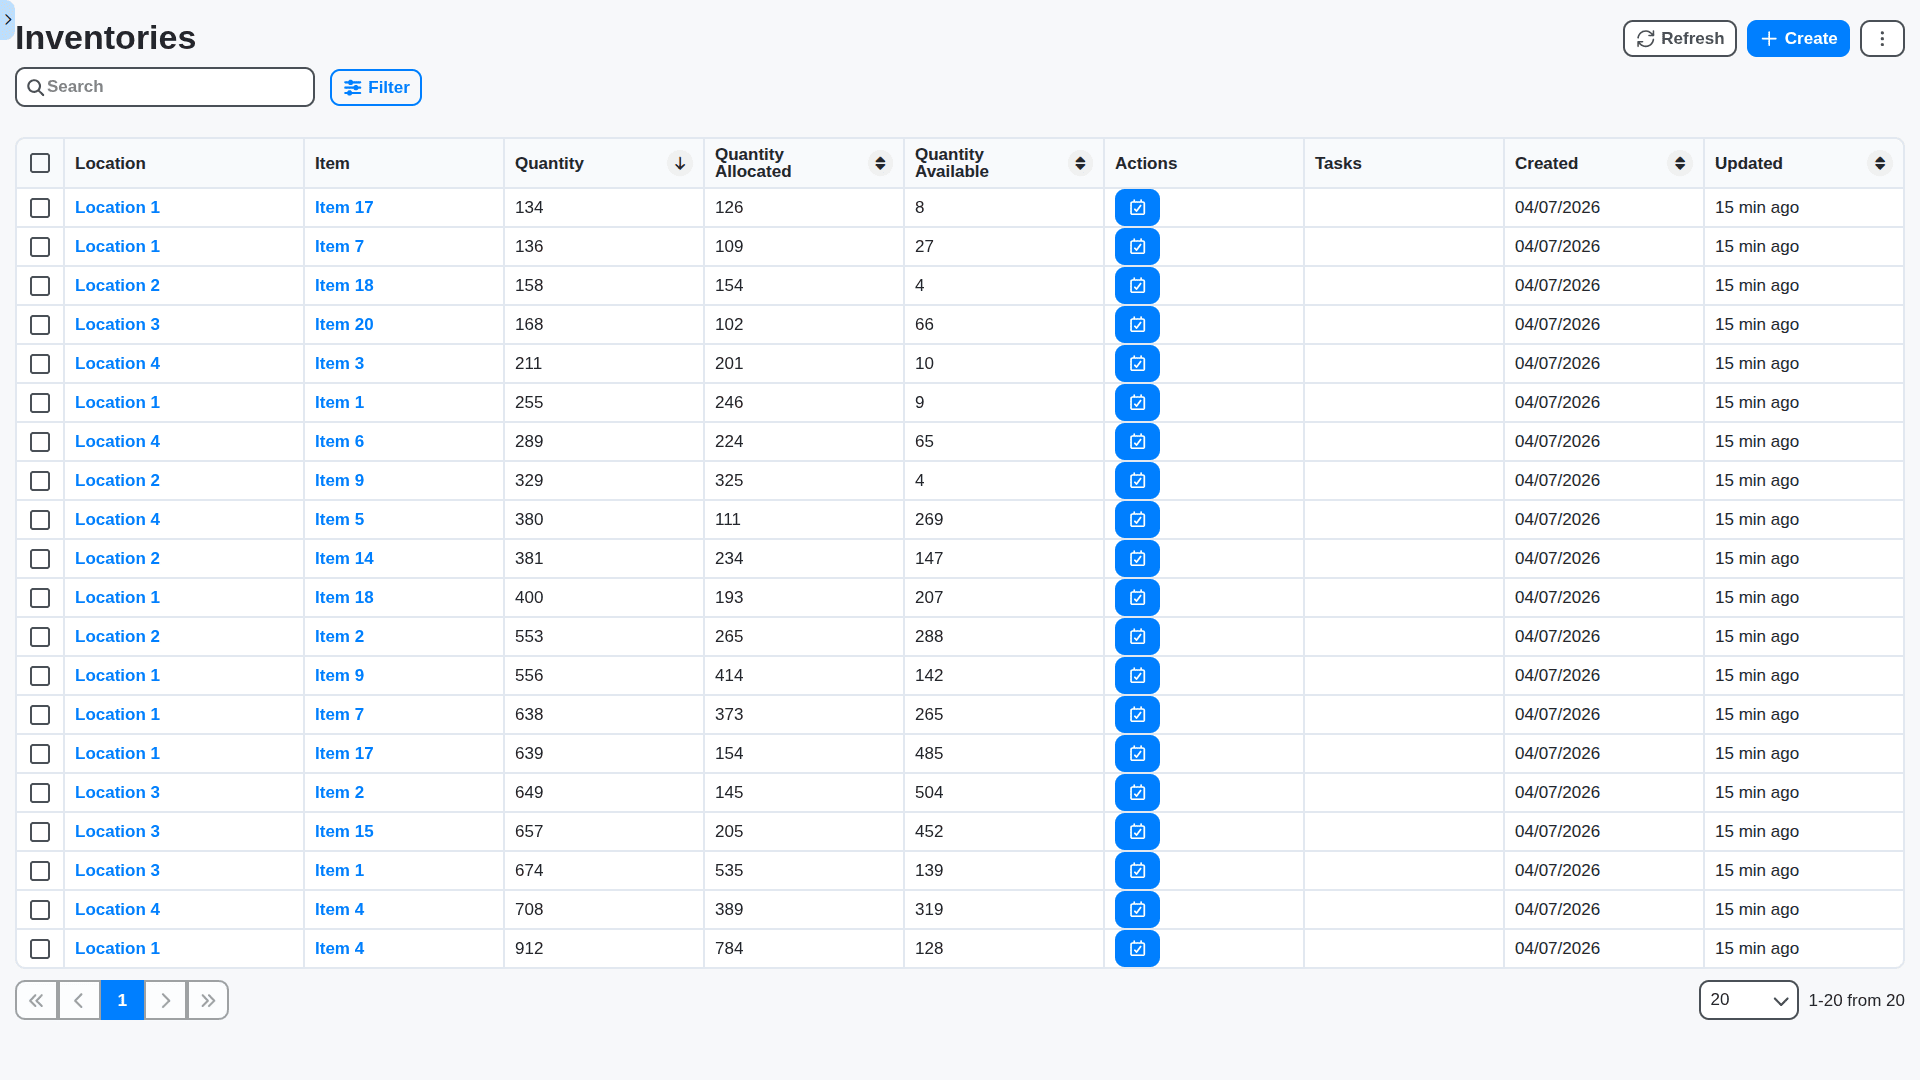Click the Create button
This screenshot has width=1920, height=1080.
pos(1797,38)
